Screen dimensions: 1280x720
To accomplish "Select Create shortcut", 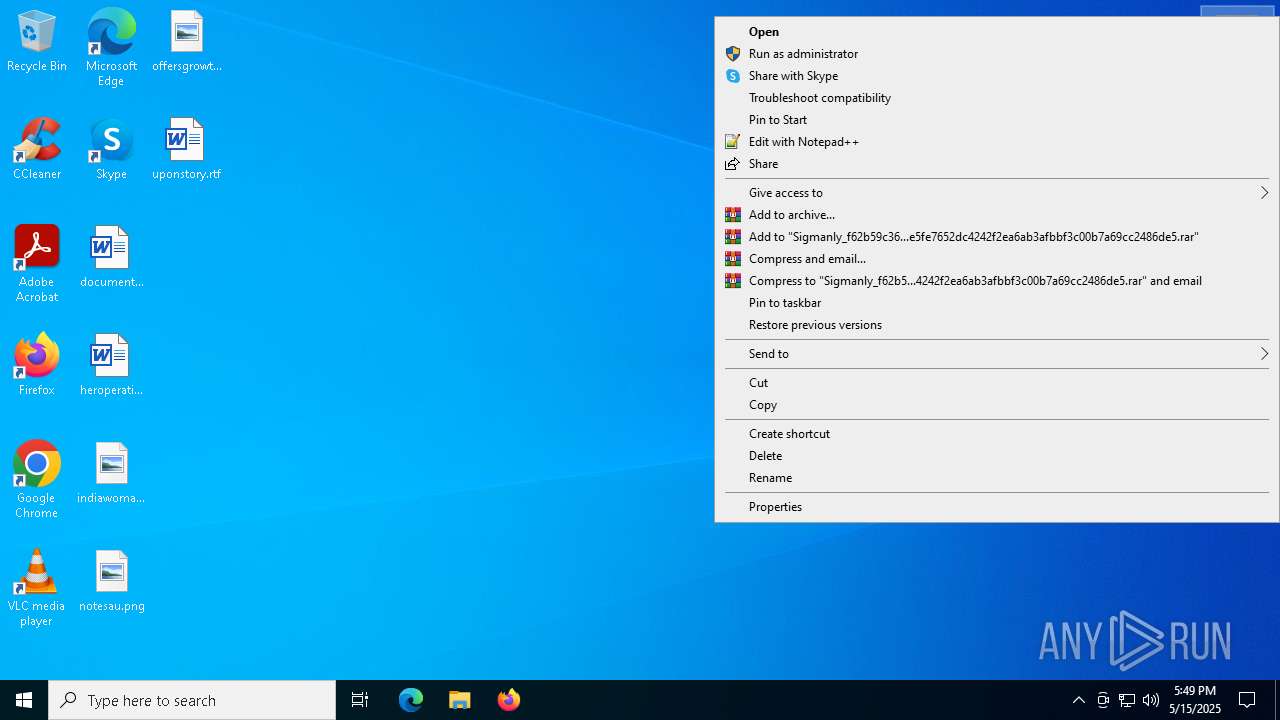I will (997, 434).
